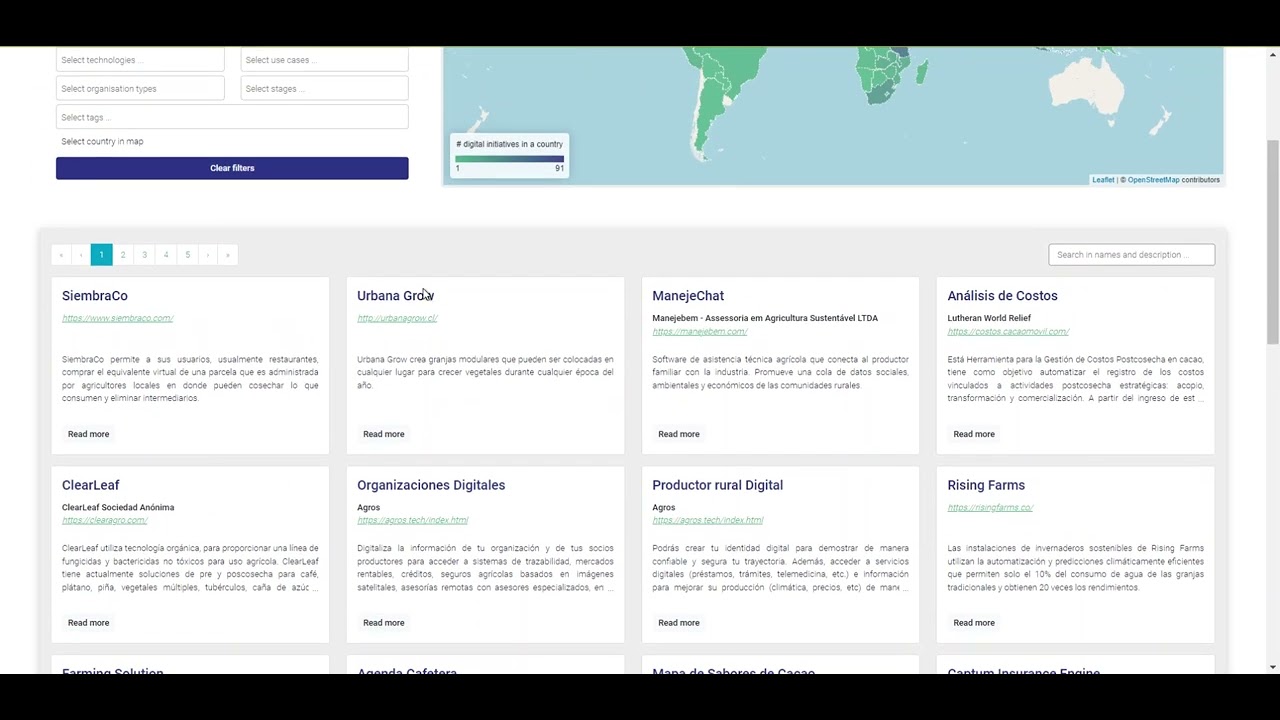Visit agros.tech link under Organizaciones Digitales
Screen dimensions: 1280x720
click(x=412, y=520)
